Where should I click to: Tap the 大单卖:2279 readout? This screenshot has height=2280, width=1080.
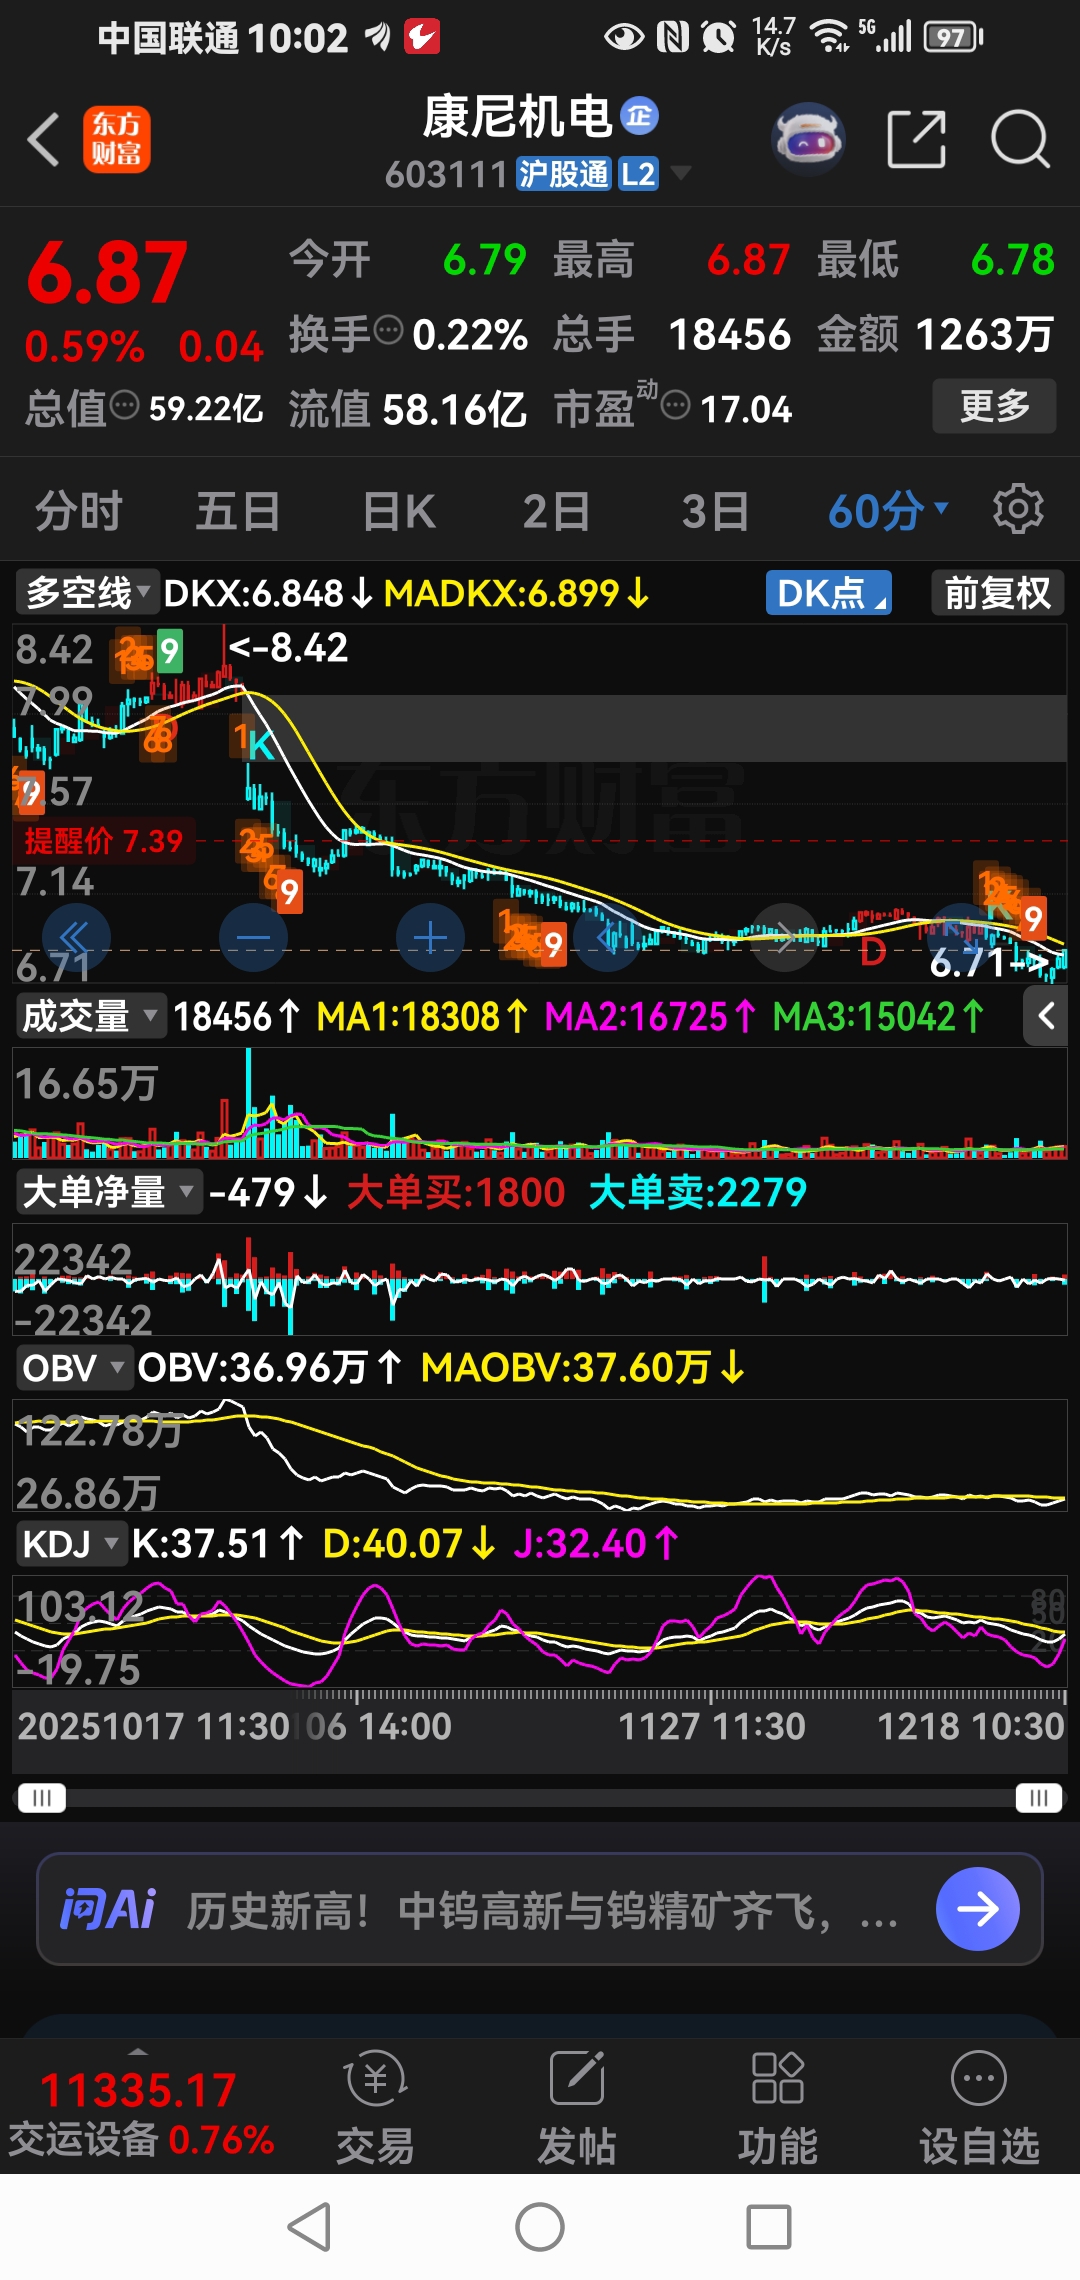point(698,1192)
